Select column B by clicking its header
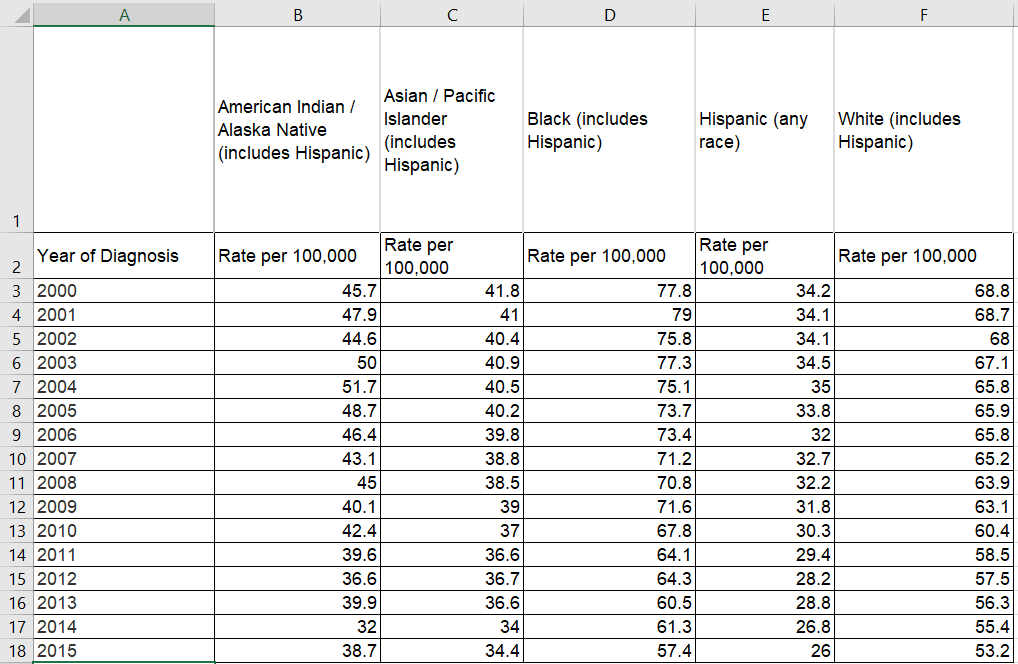1018x664 pixels. point(296,14)
